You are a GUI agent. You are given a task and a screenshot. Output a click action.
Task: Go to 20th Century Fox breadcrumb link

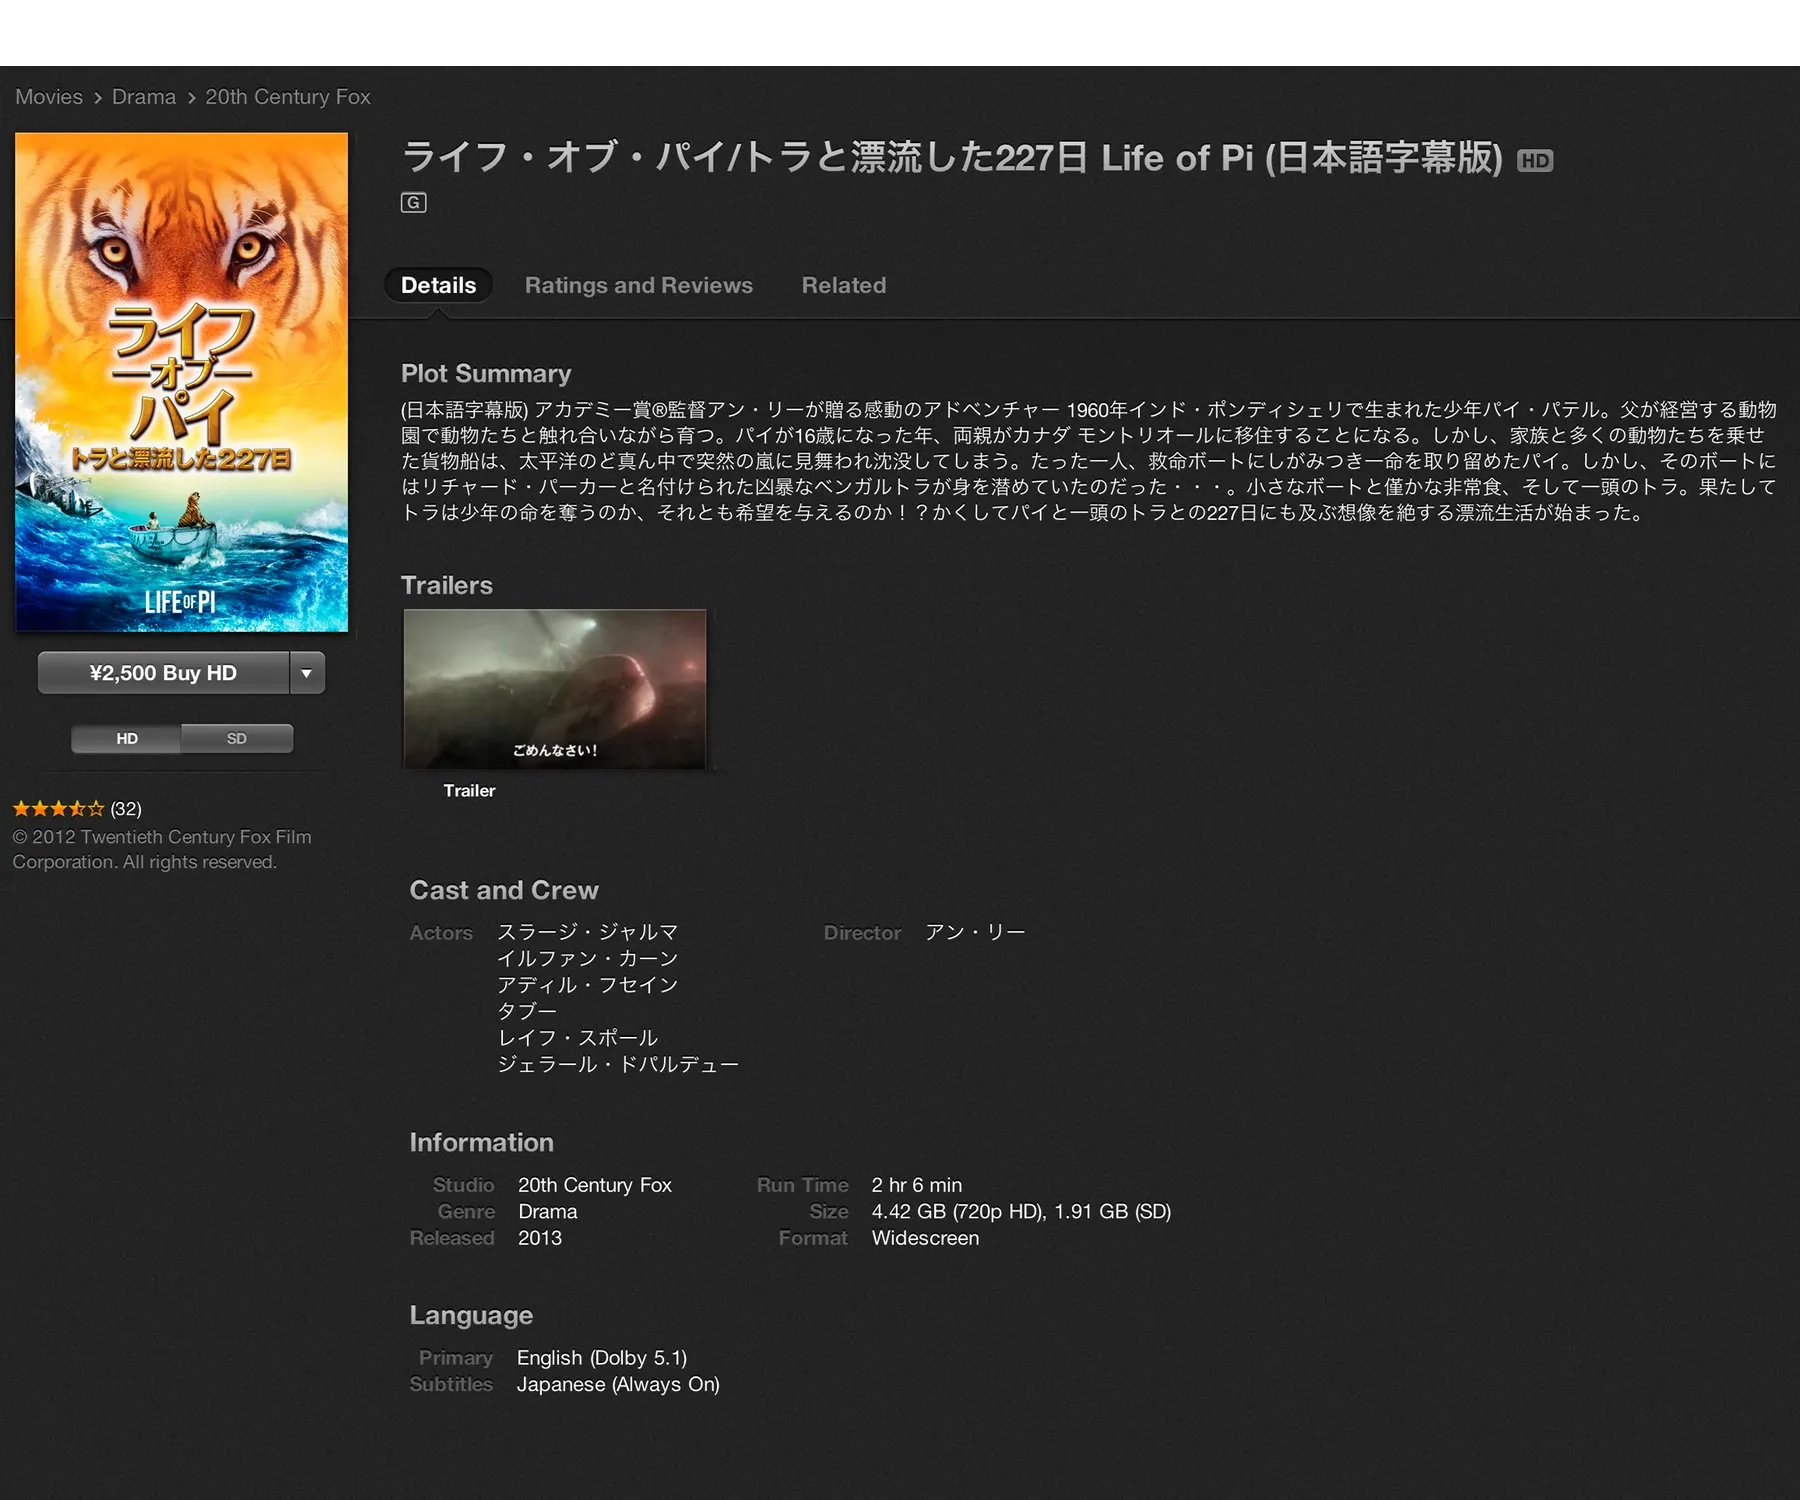pos(288,97)
